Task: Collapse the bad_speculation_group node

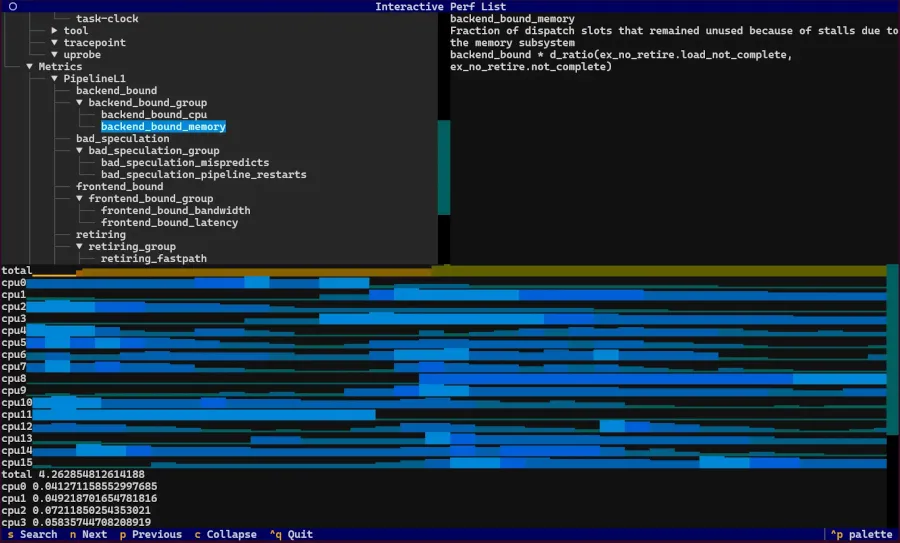Action: pos(80,151)
